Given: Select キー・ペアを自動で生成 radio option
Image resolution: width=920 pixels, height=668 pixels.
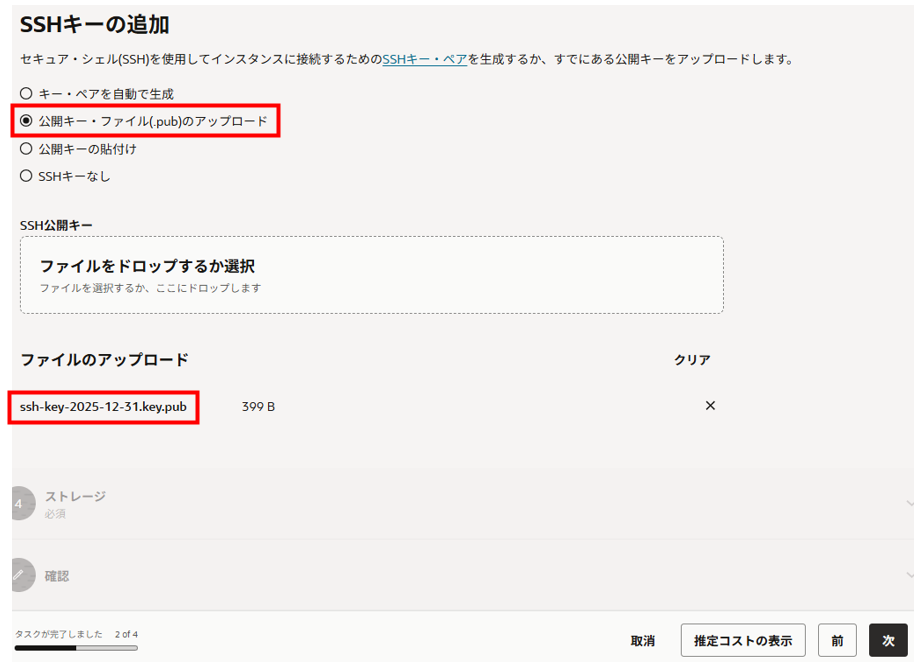Looking at the screenshot, I should coord(27,94).
